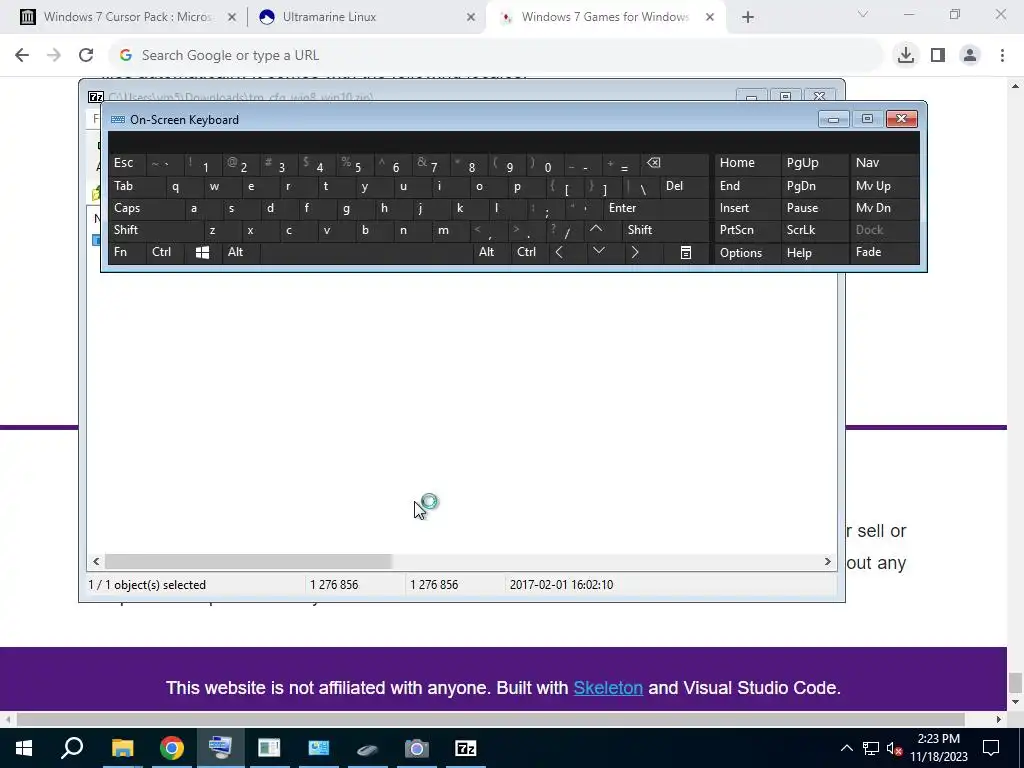Click taskbar clock showing 2:23 PM
Viewport: 1024px width, 768px height.
(938, 748)
